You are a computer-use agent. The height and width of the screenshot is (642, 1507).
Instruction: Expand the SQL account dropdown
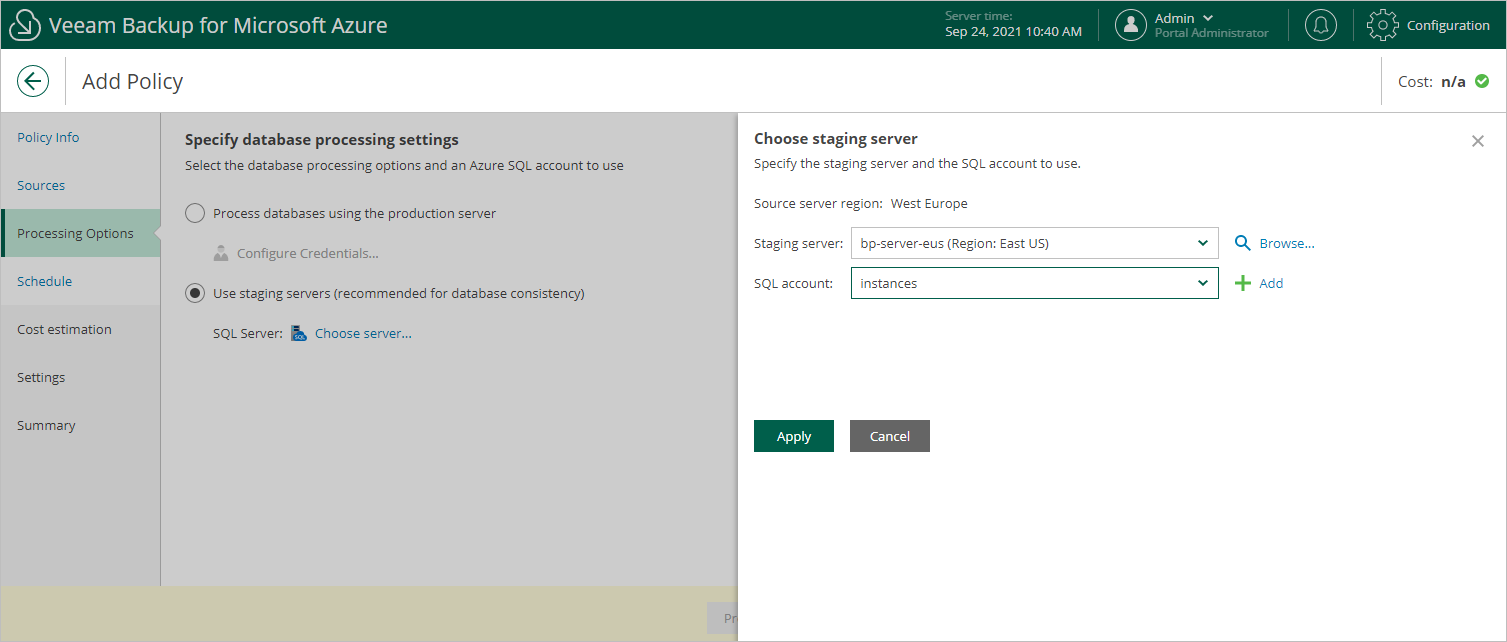coord(1202,283)
